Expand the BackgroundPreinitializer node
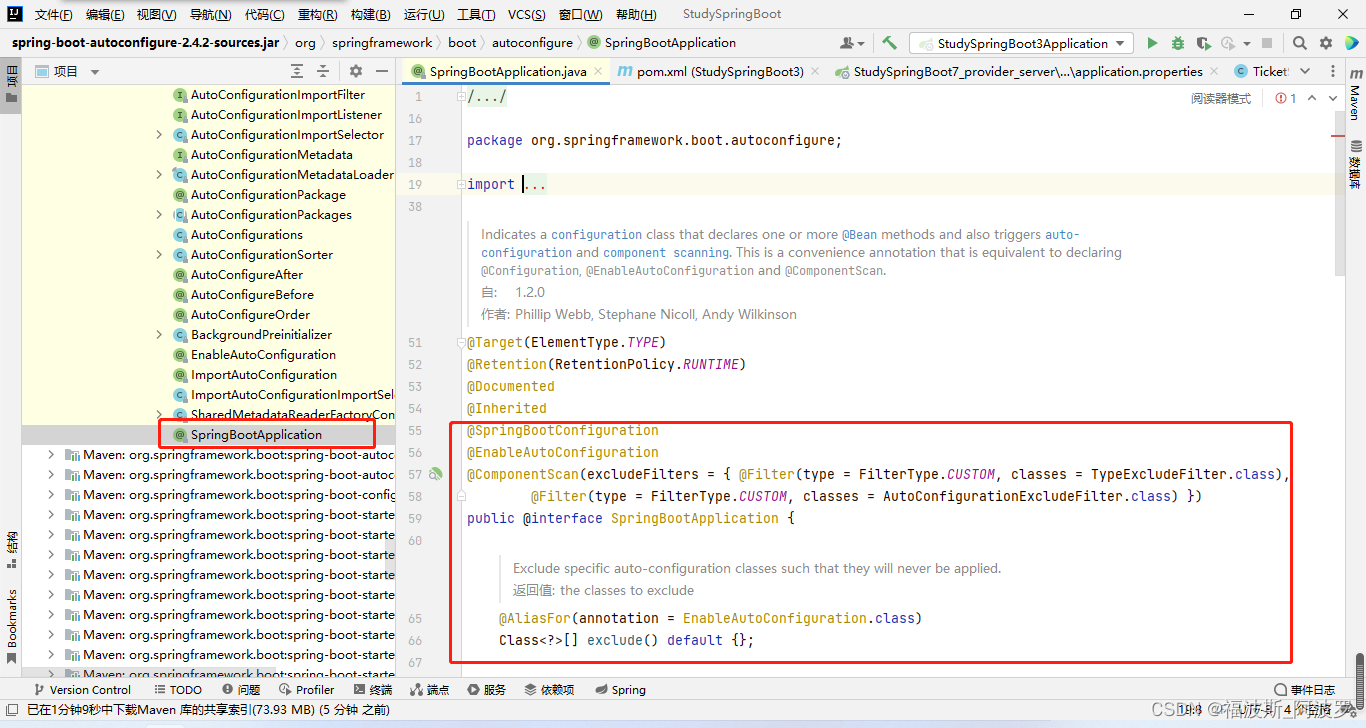This screenshot has height=728, width=1366. pos(159,334)
